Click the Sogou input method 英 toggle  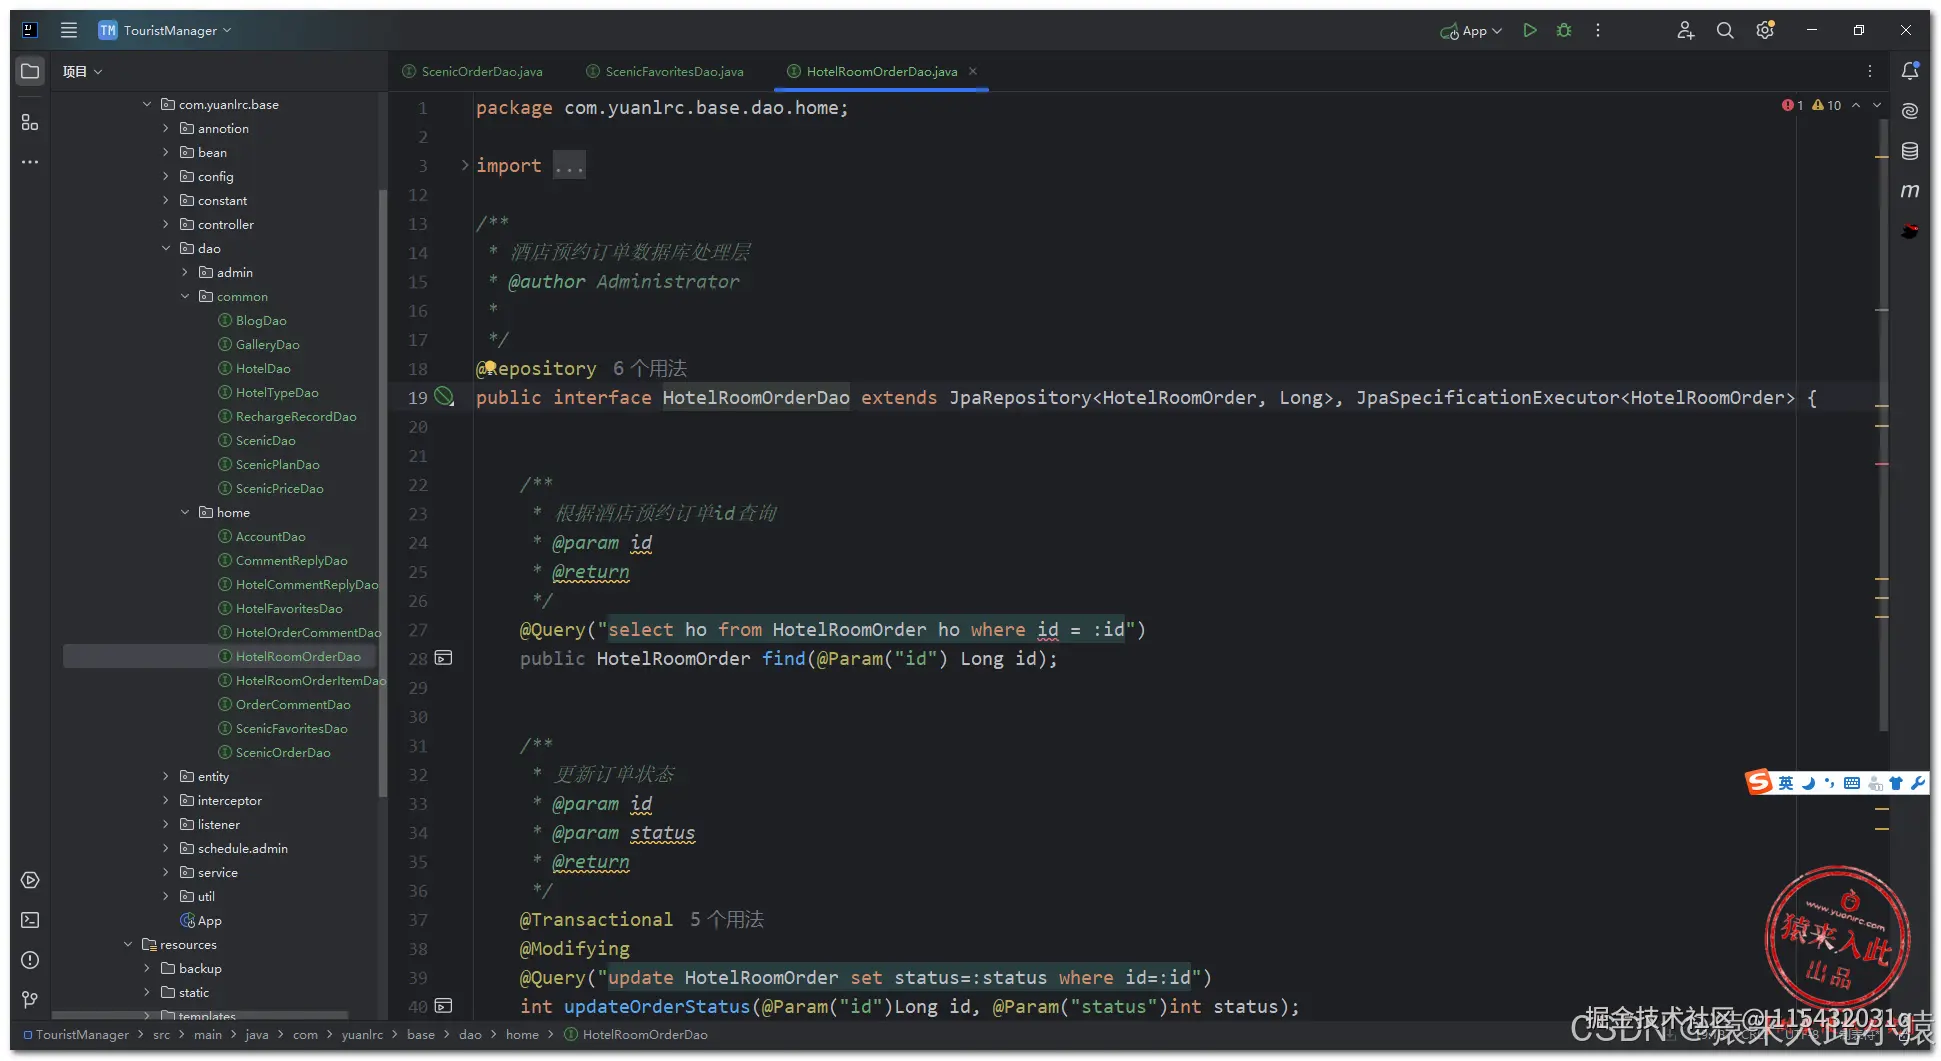tap(1785, 783)
